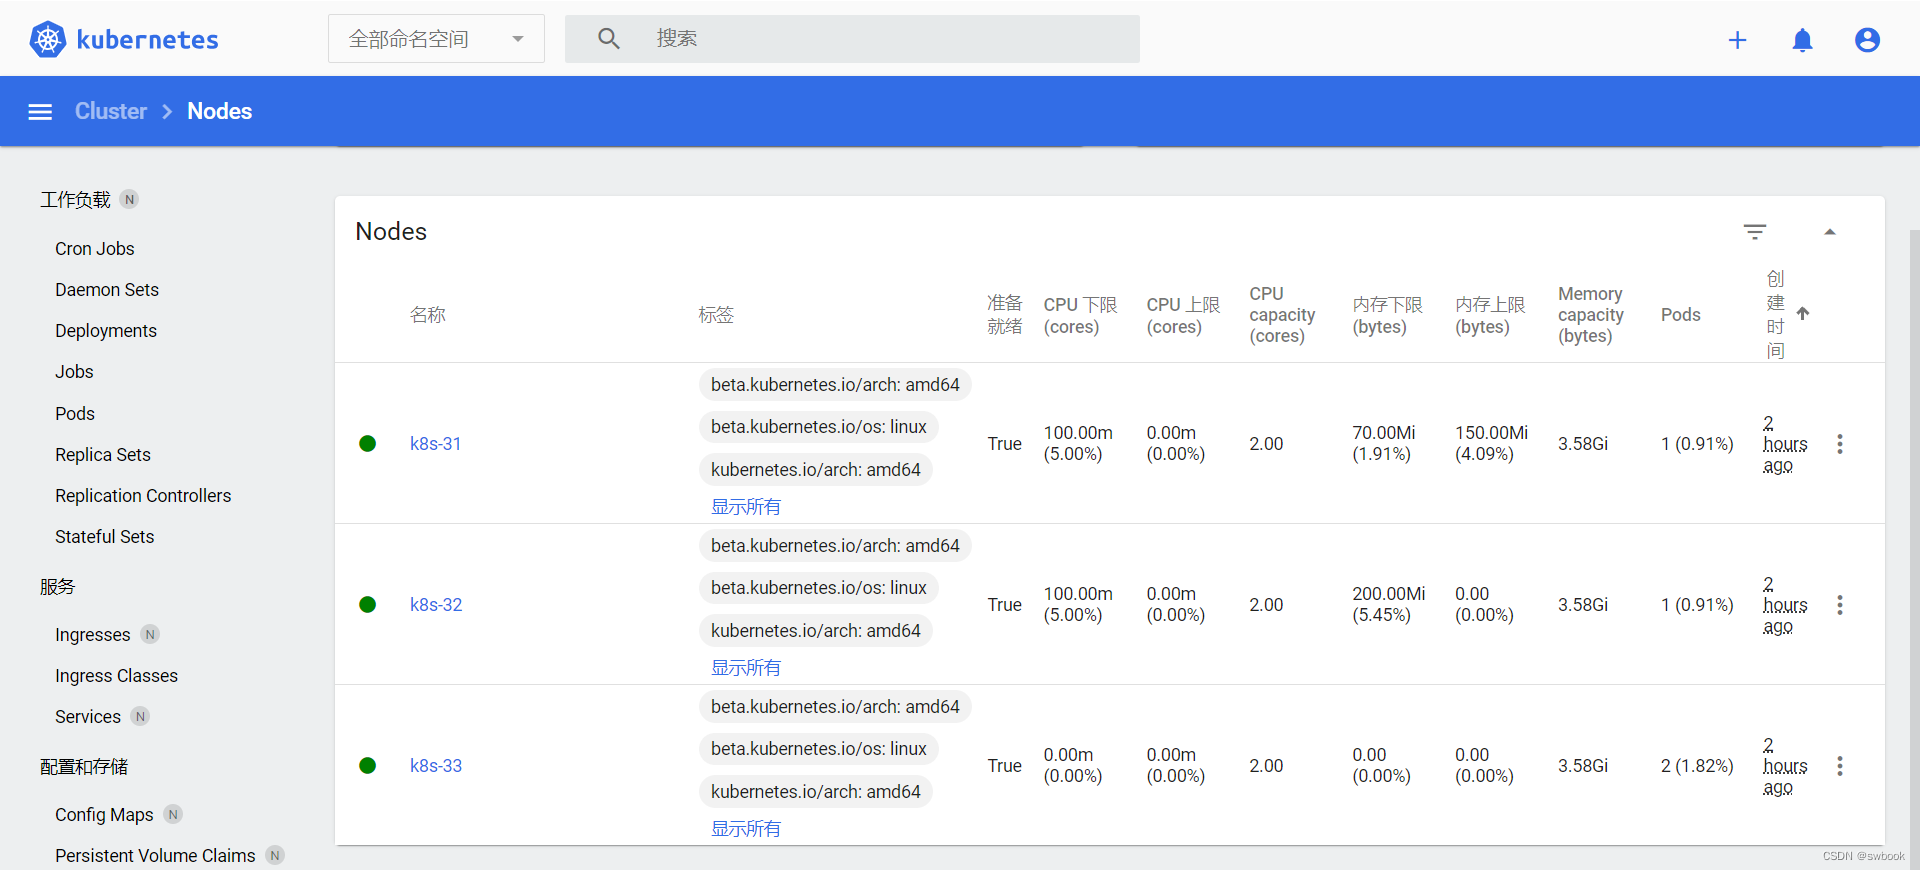Open node k8s-31 details
This screenshot has height=870, width=1920.
436,444
